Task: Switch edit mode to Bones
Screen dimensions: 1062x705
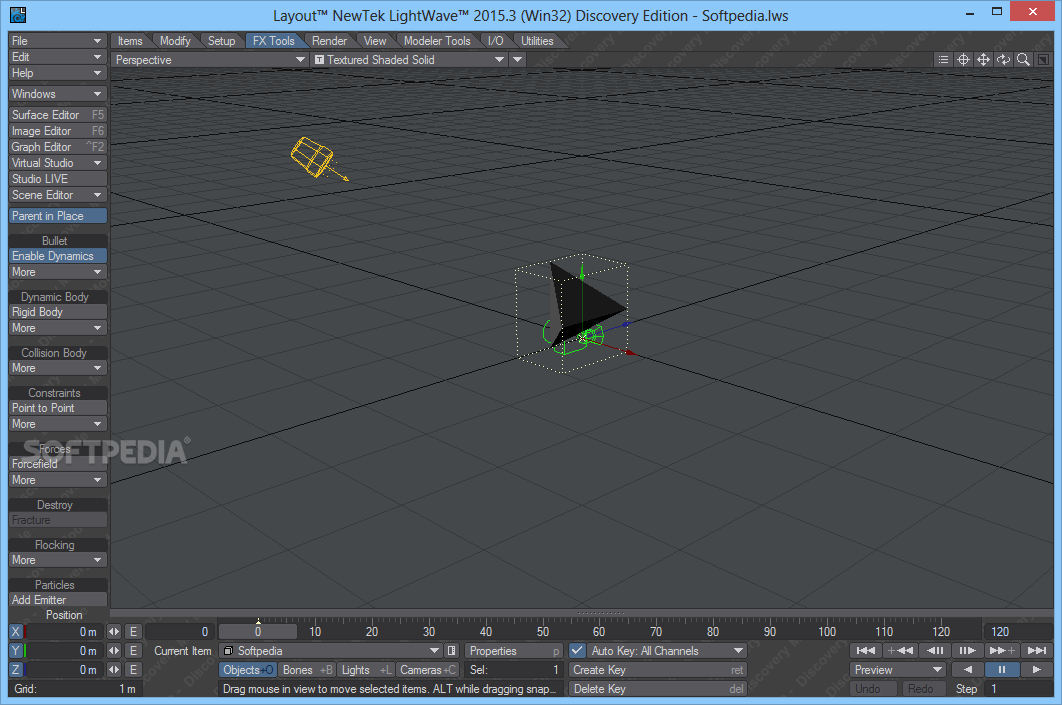Action: (307, 669)
